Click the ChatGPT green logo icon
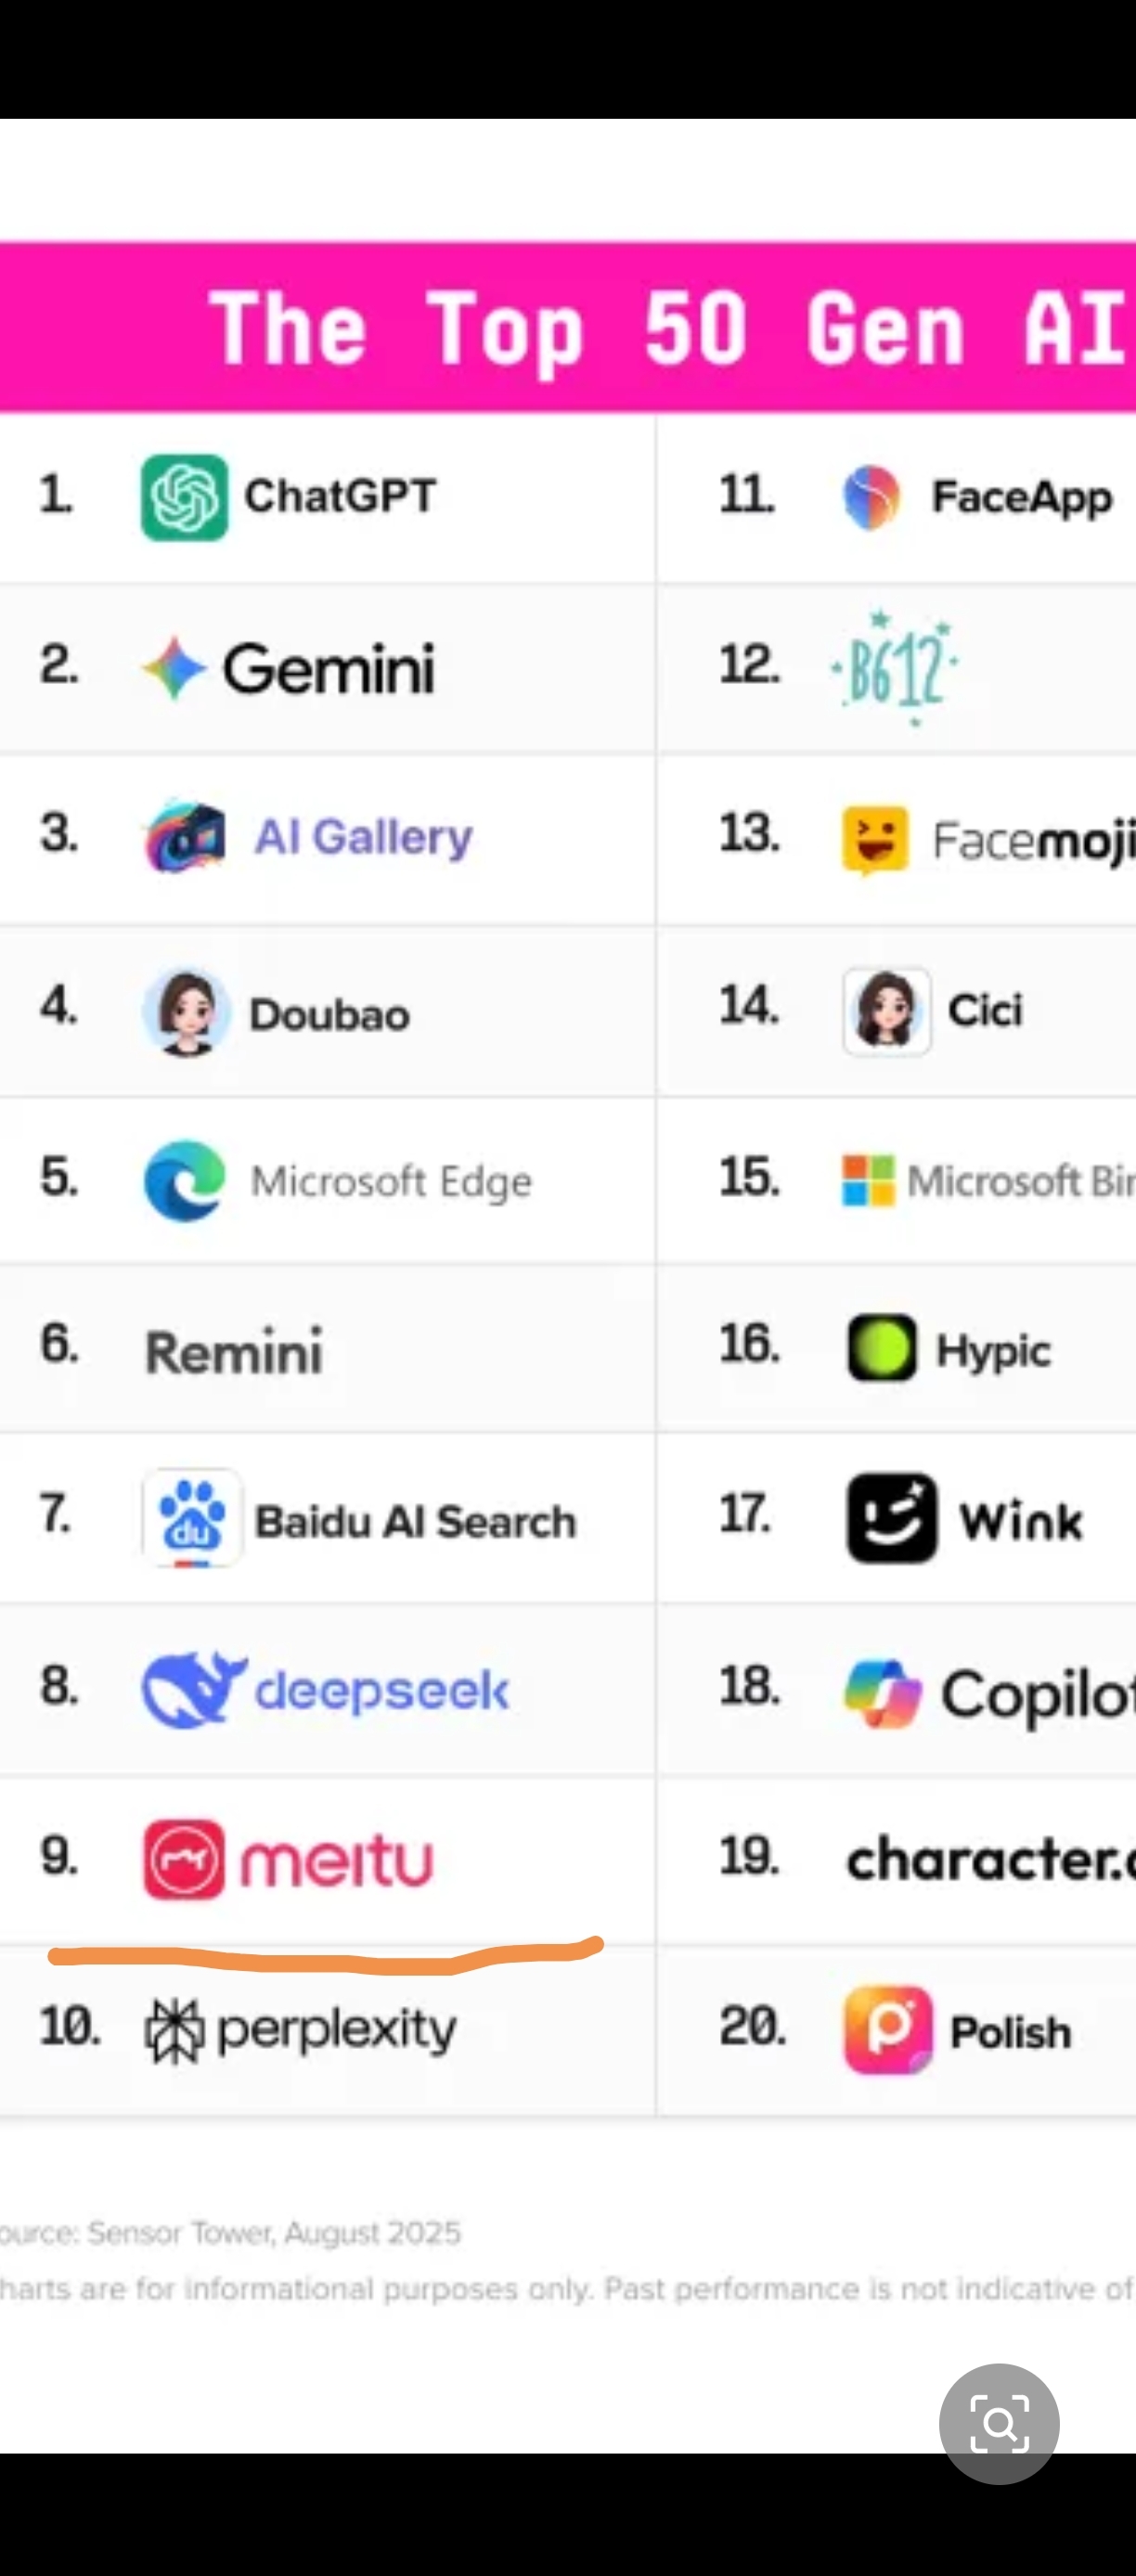 [x=185, y=497]
